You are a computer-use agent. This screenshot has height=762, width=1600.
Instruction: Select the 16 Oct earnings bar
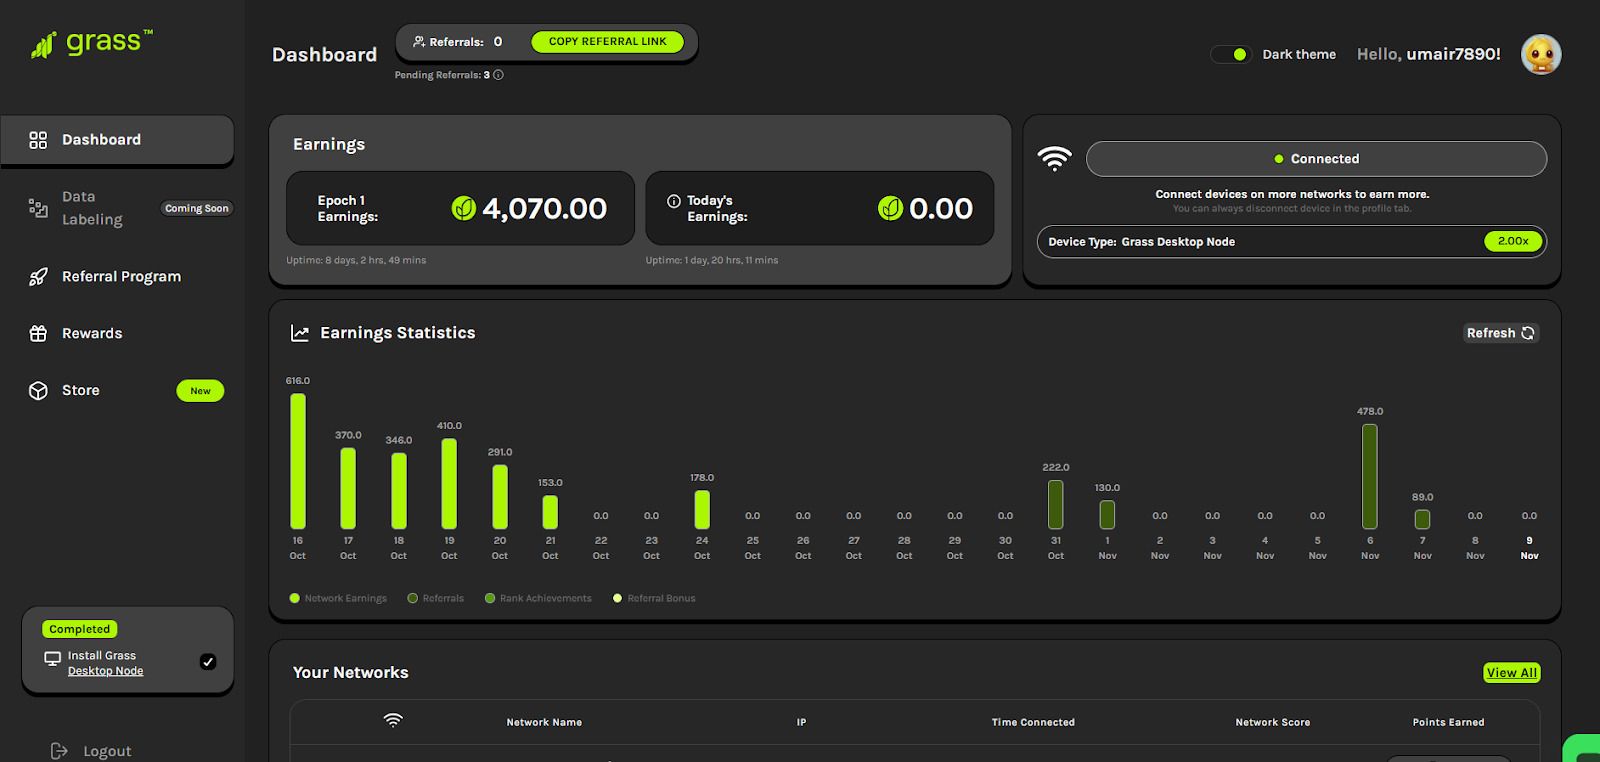coord(298,461)
